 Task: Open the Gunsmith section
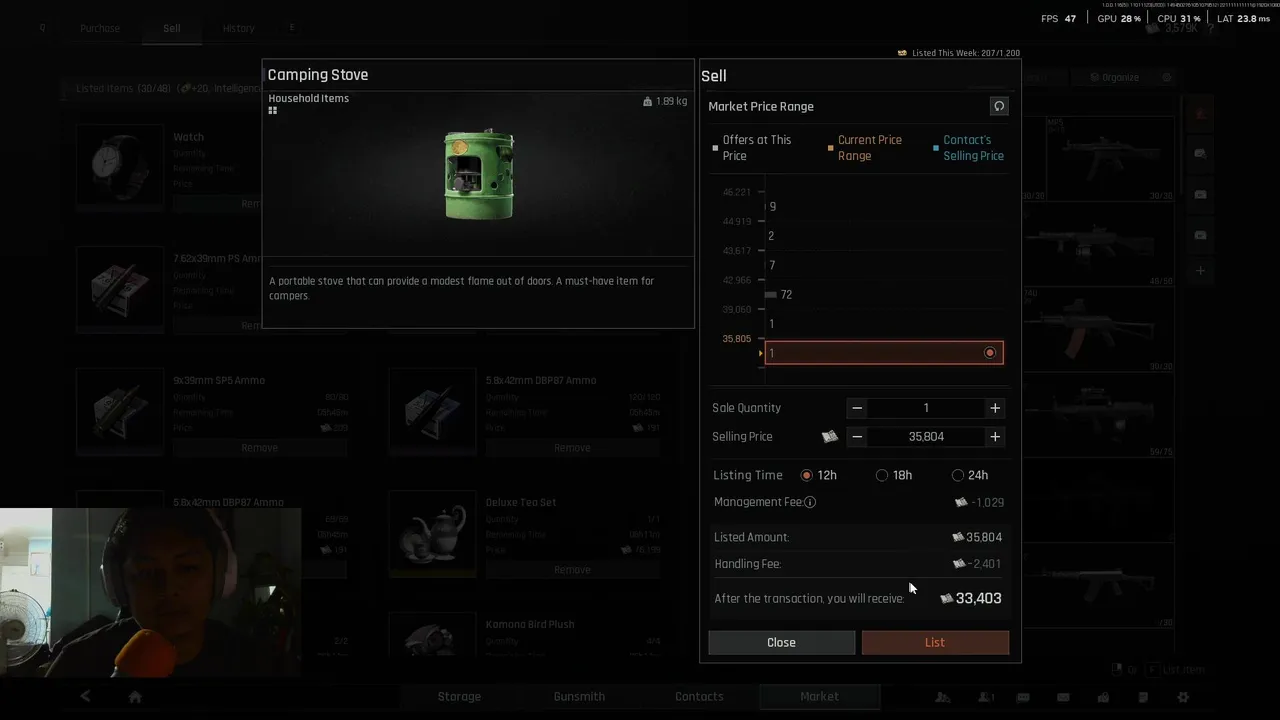tap(579, 696)
